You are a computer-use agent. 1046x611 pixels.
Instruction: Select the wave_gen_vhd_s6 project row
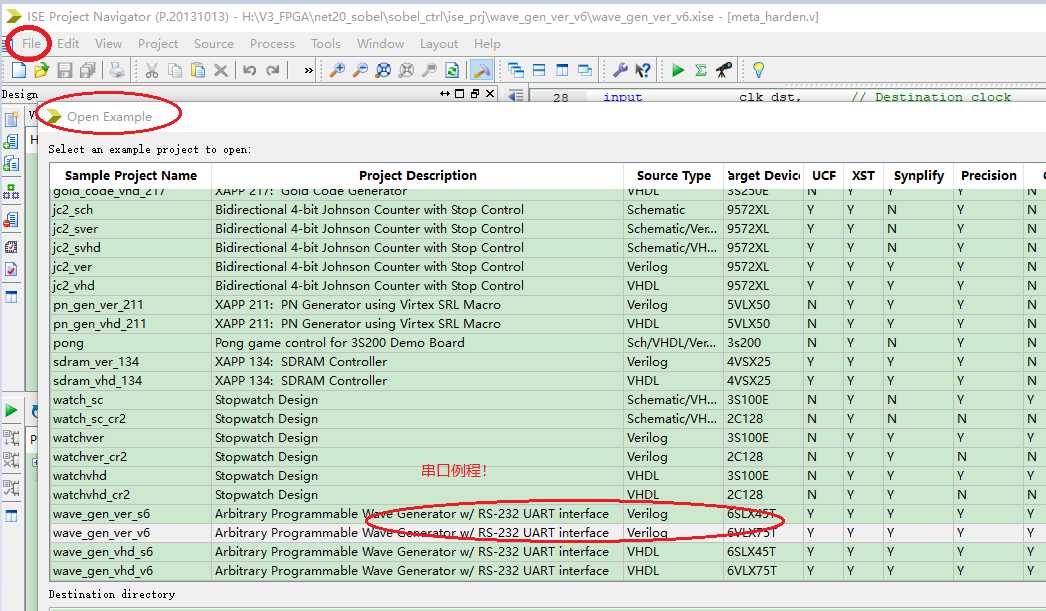coord(548,552)
